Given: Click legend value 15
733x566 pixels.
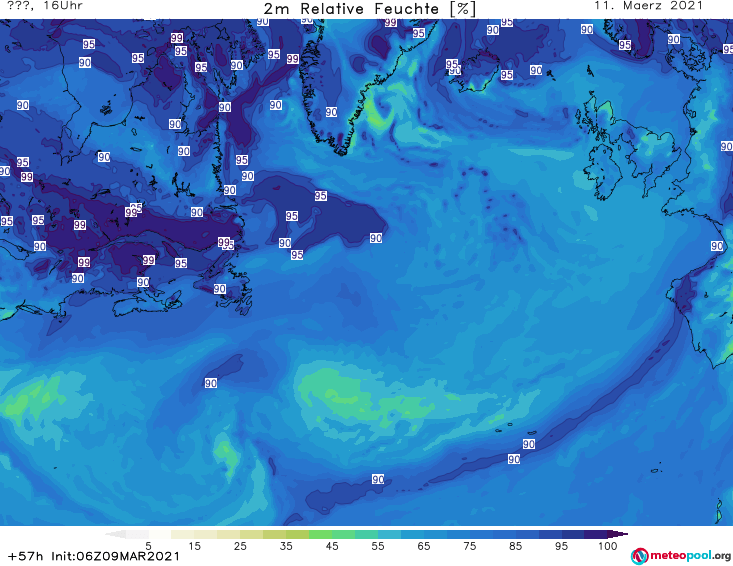Looking at the screenshot, I should tap(194, 546).
